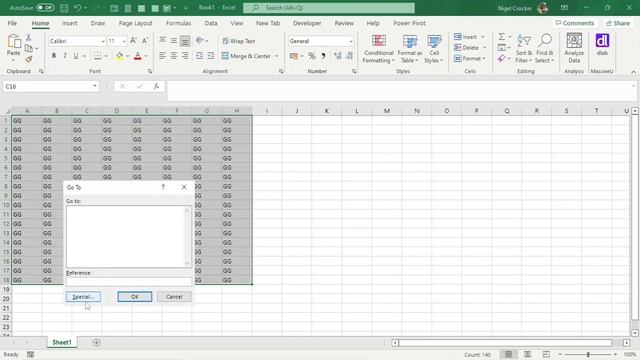Switch to Page Layout view in status bar
This screenshot has width=640, height=360.
coord(527,354)
